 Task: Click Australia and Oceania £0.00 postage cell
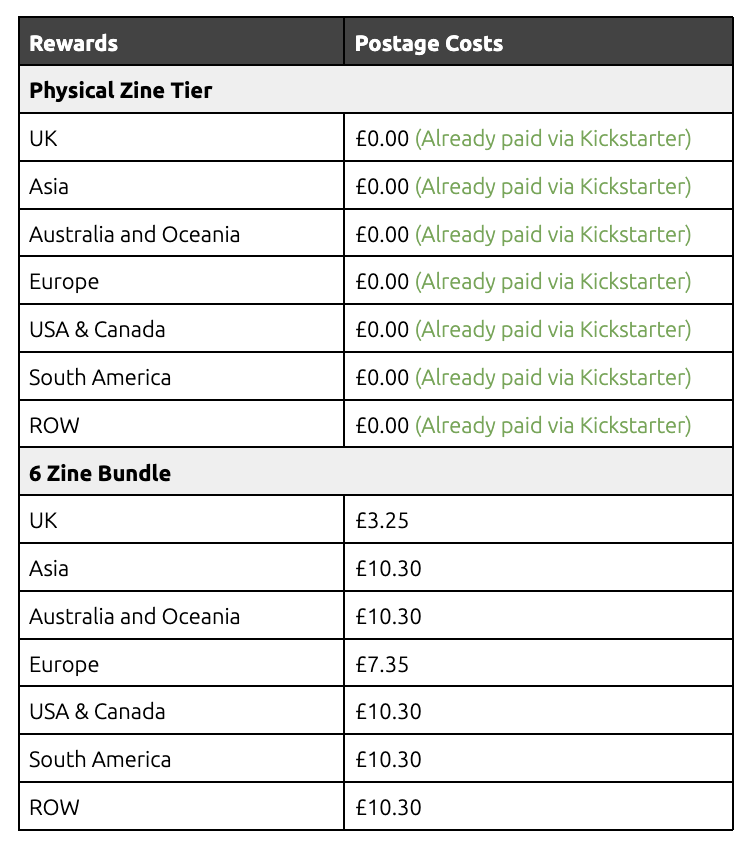(x=538, y=233)
